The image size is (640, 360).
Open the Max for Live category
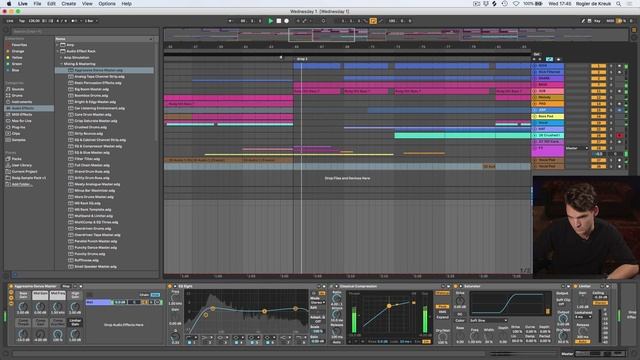click(x=22, y=121)
